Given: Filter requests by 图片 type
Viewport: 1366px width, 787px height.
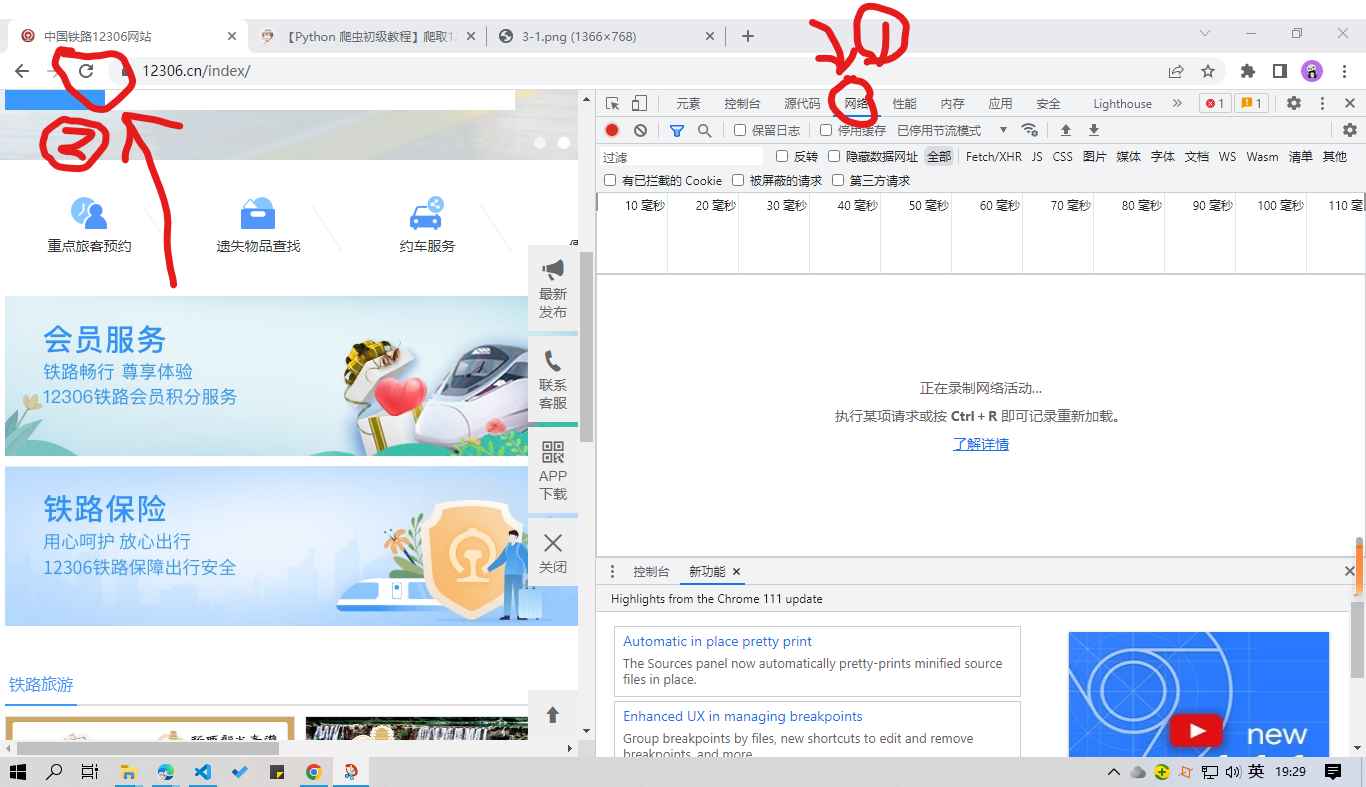Looking at the screenshot, I should 1095,156.
